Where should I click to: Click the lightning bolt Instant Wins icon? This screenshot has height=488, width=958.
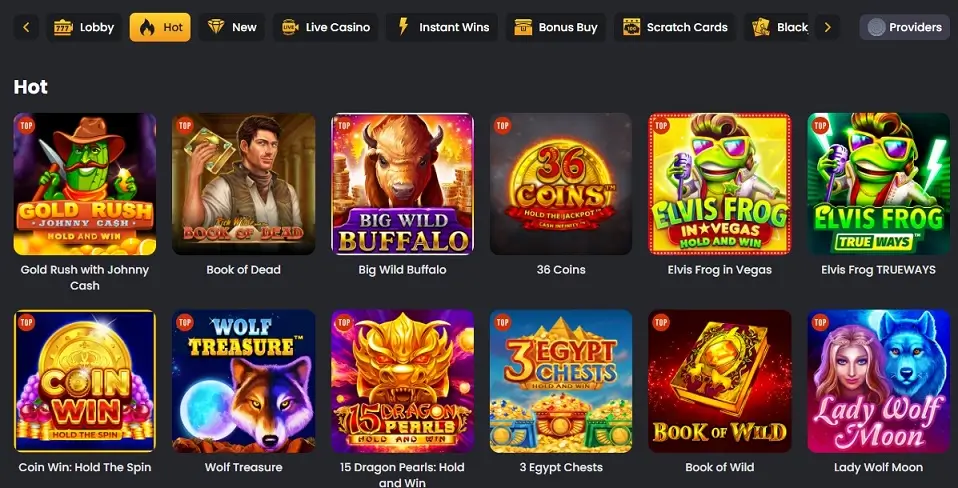tap(403, 27)
